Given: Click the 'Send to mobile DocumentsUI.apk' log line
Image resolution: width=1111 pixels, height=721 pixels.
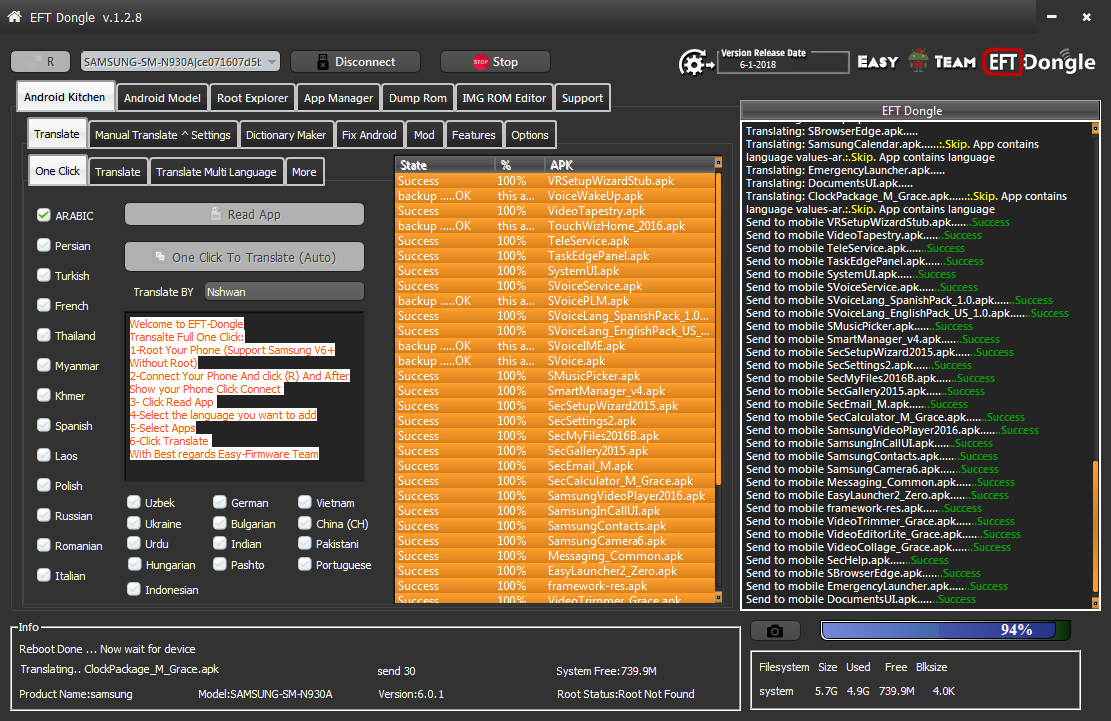Looking at the screenshot, I should (x=861, y=599).
